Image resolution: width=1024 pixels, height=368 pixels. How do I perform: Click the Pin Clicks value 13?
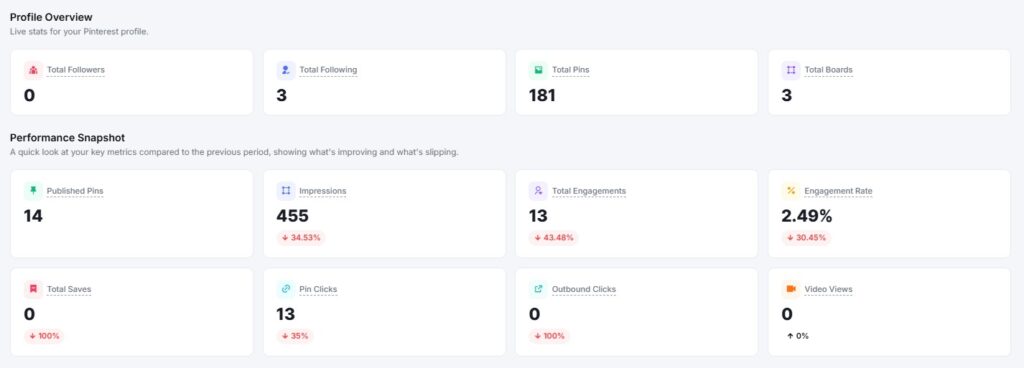285,314
